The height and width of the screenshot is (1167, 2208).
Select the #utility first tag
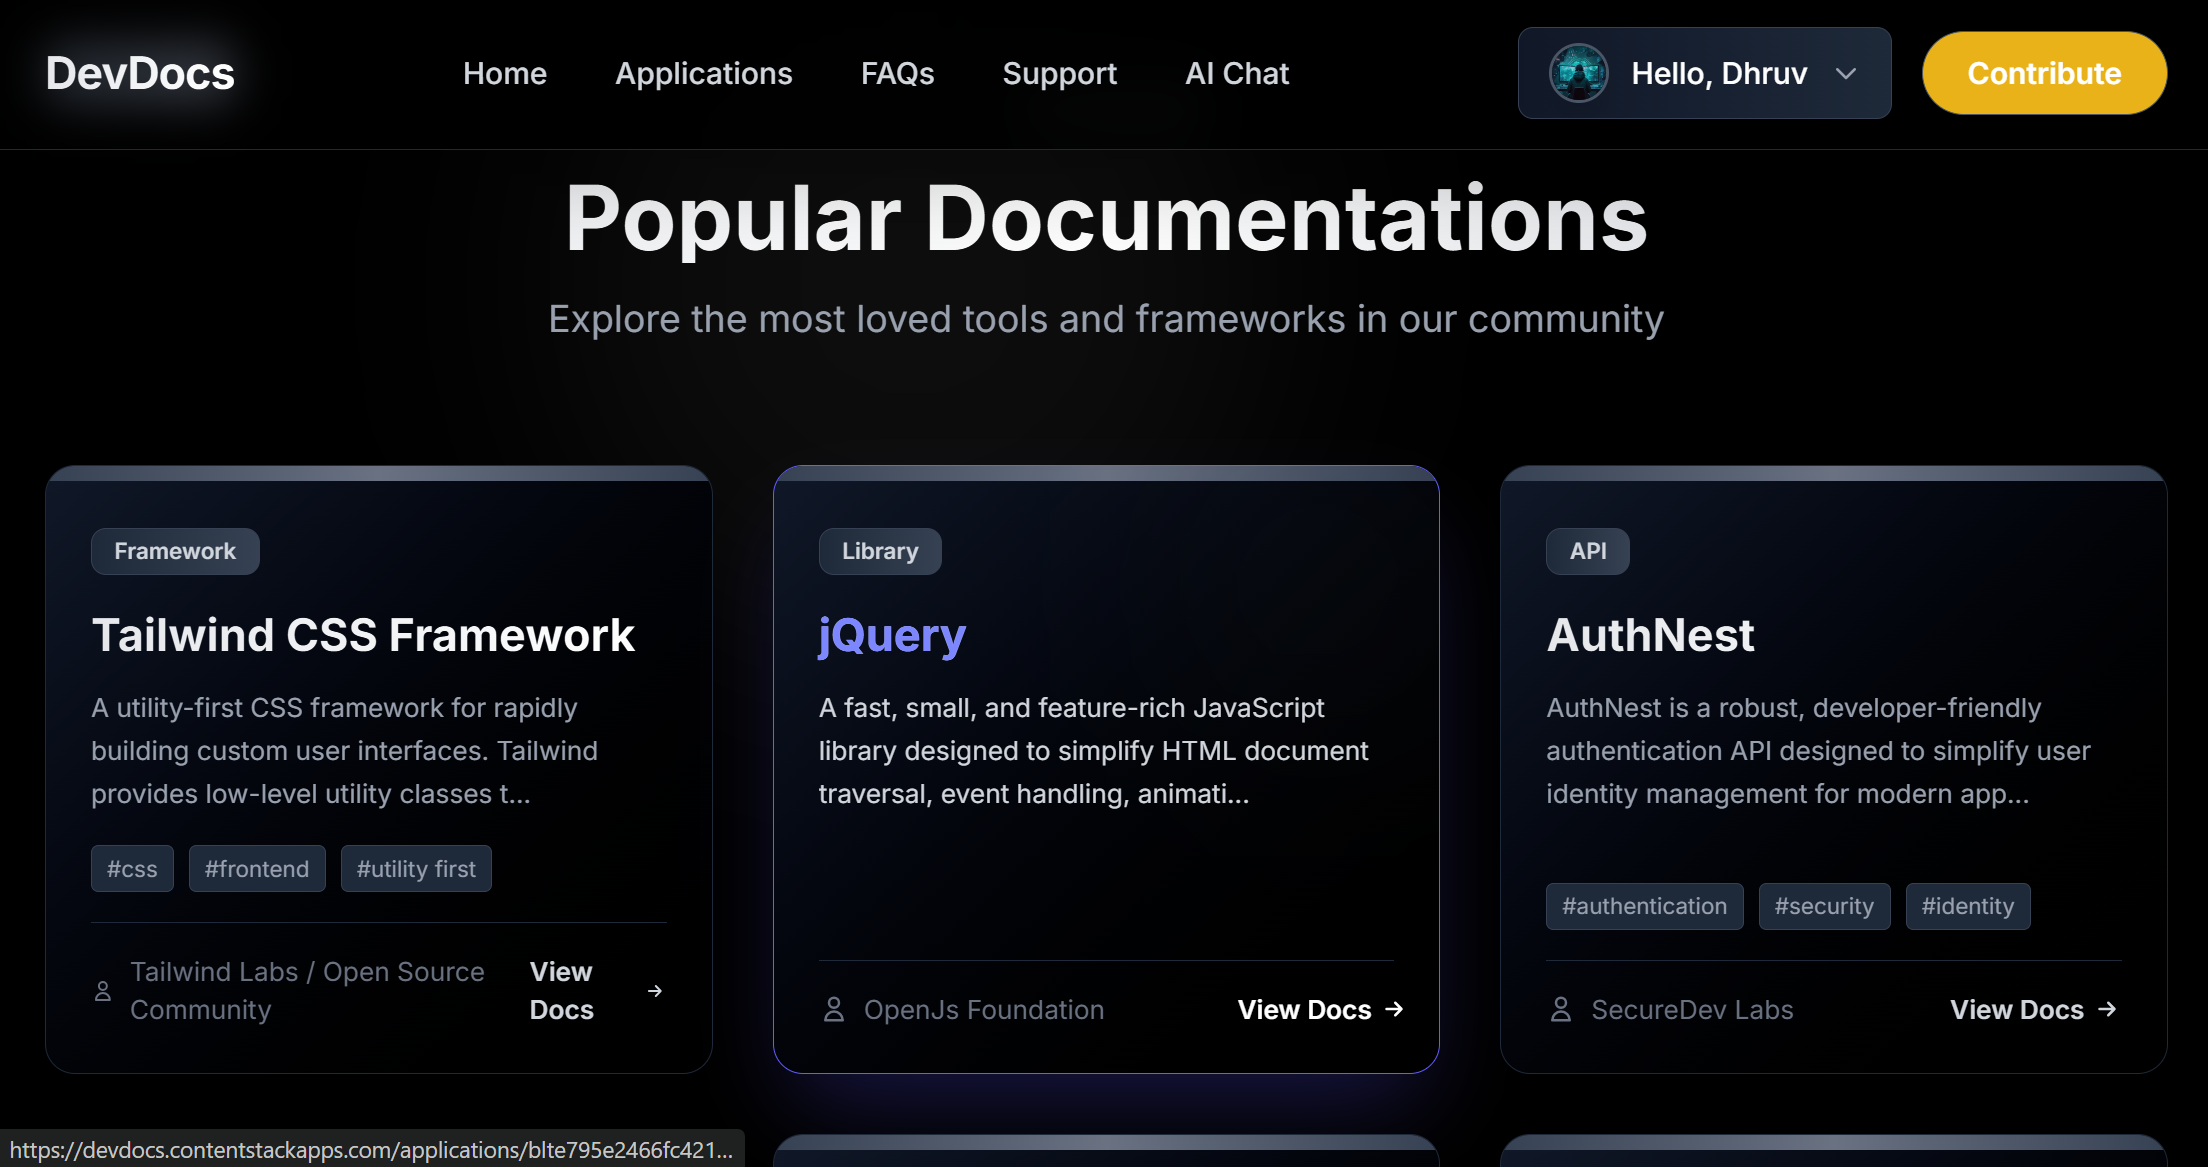(416, 869)
